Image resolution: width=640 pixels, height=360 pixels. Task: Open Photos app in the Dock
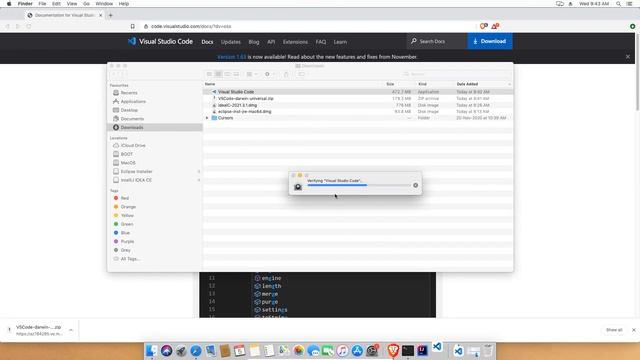(298, 350)
